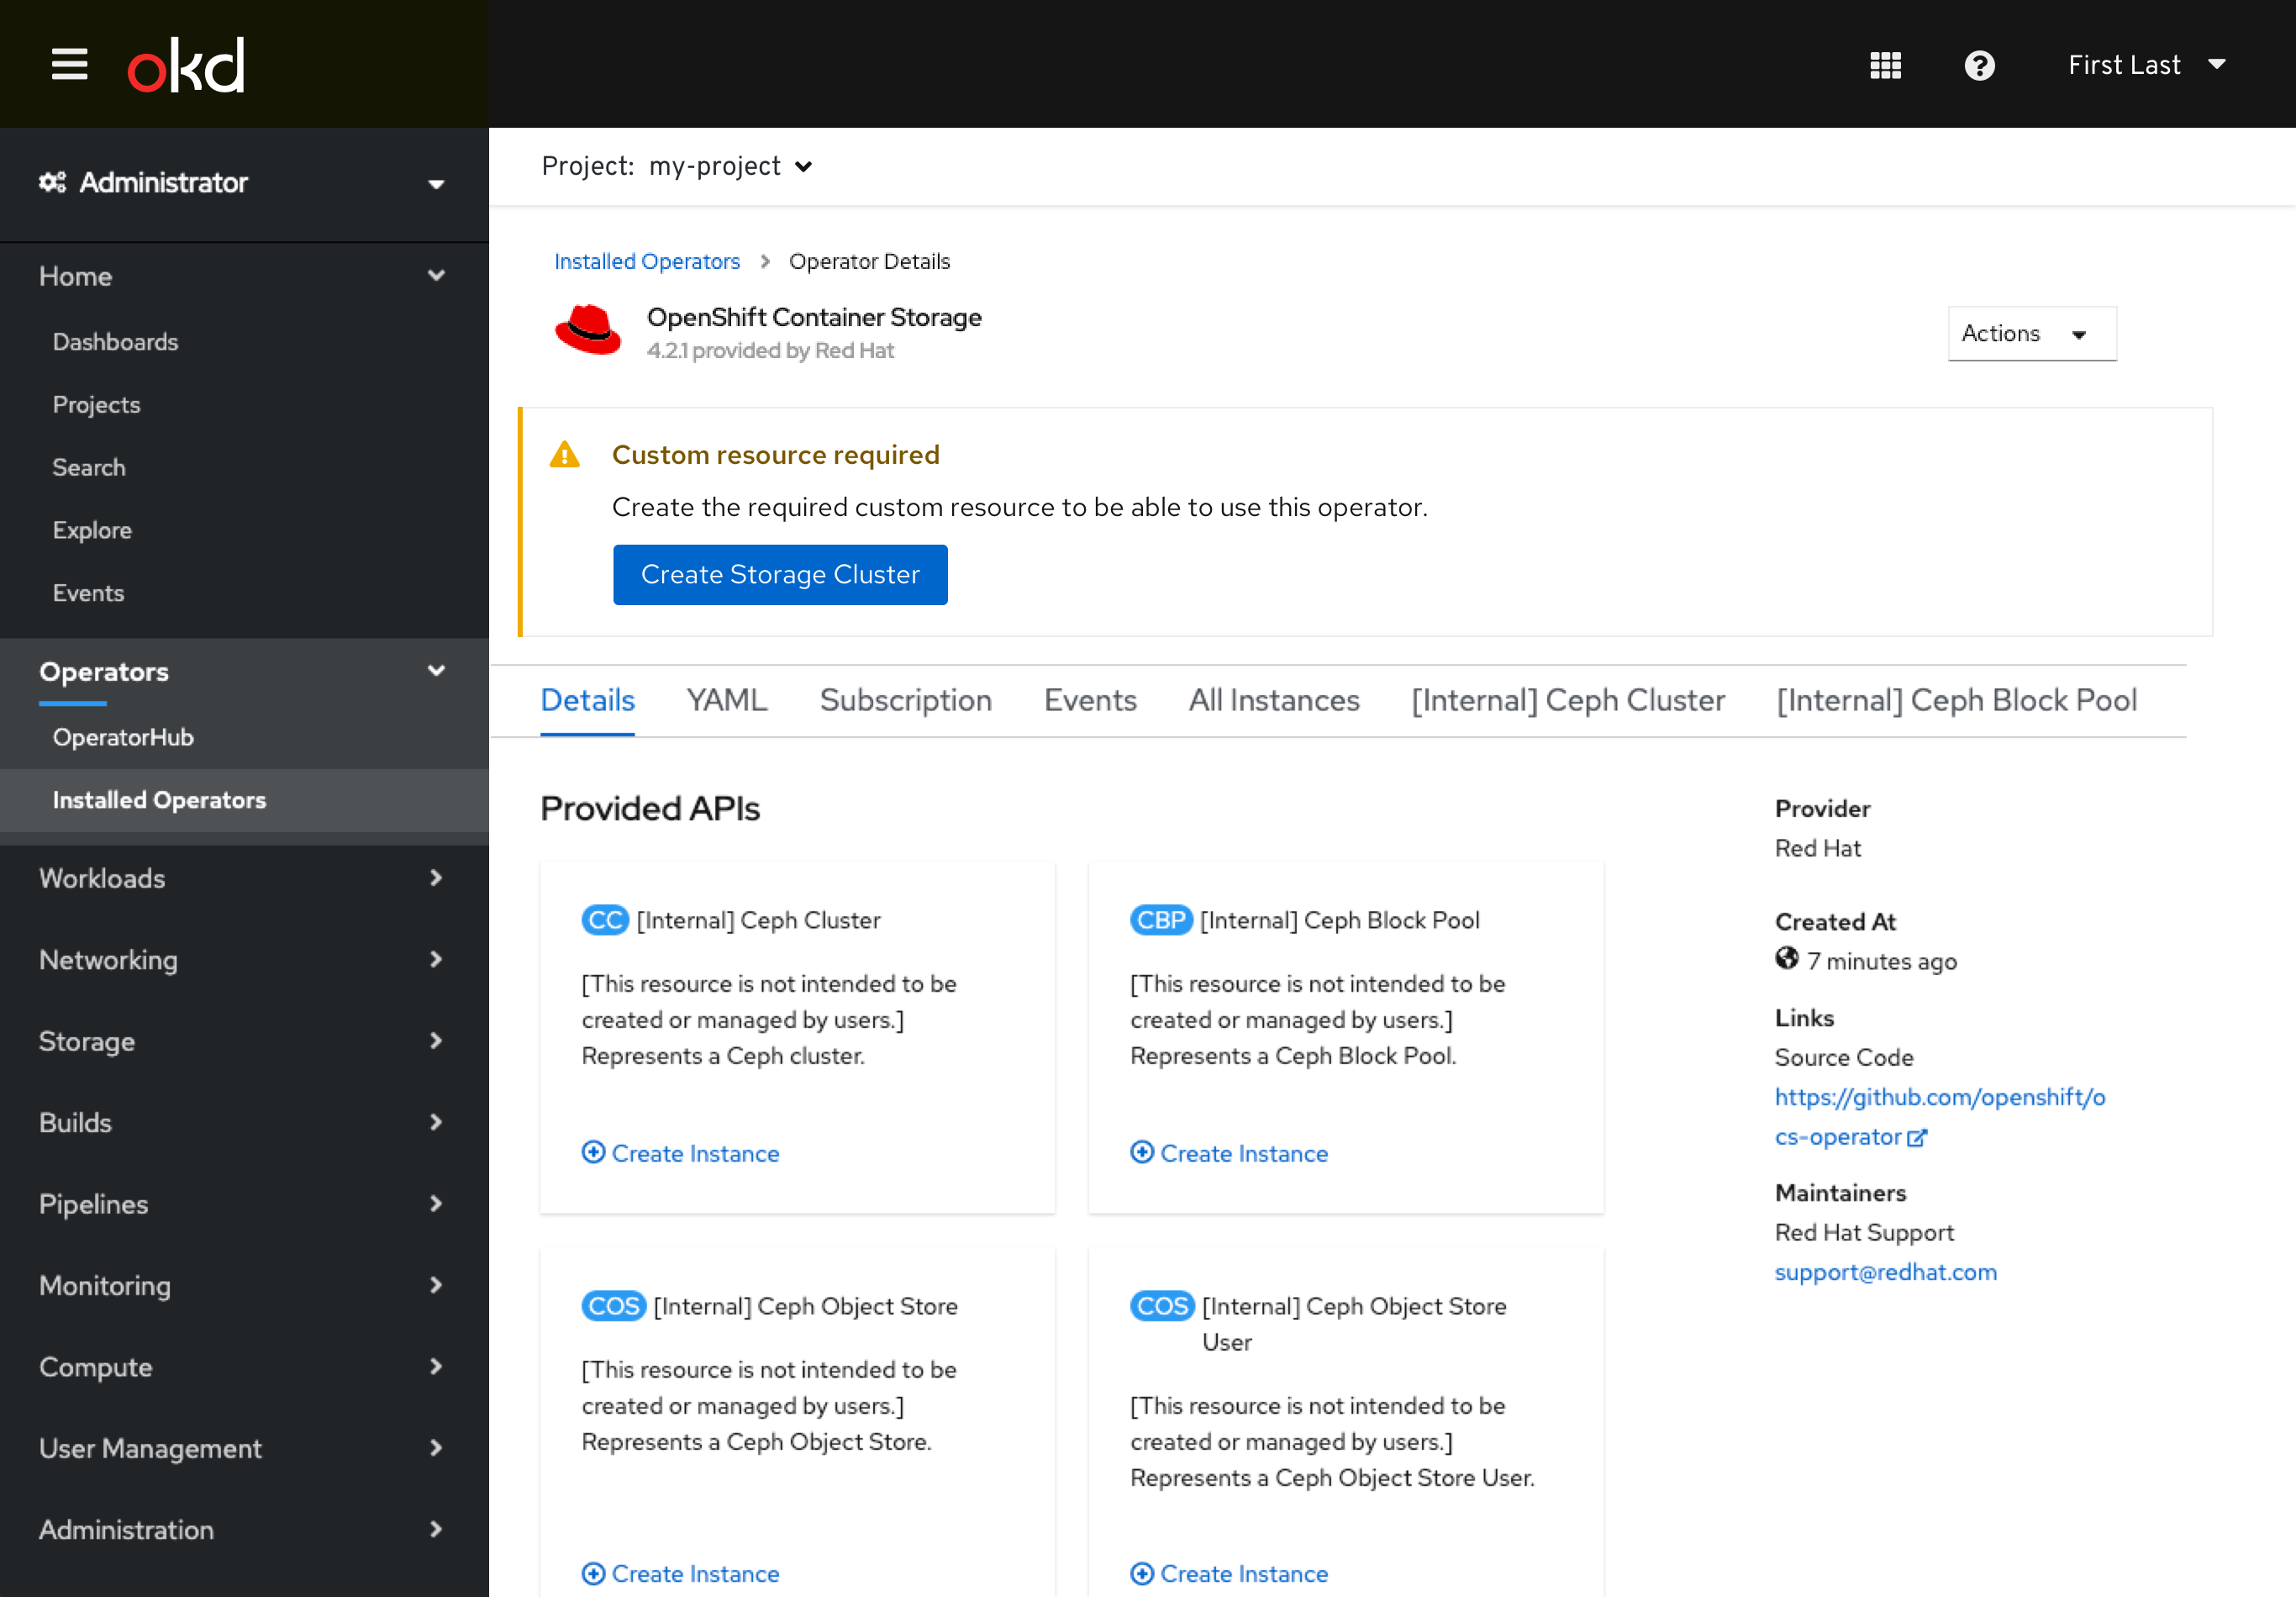Click the Red Hat operator icon
The height and width of the screenshot is (1597, 2296).
590,334
